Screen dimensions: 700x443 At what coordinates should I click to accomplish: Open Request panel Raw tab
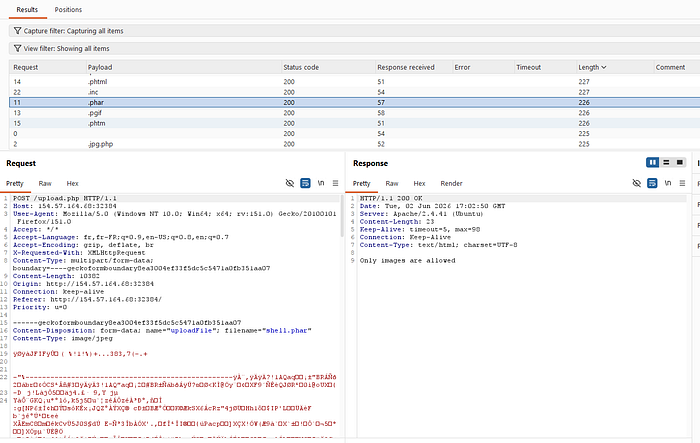(45, 183)
